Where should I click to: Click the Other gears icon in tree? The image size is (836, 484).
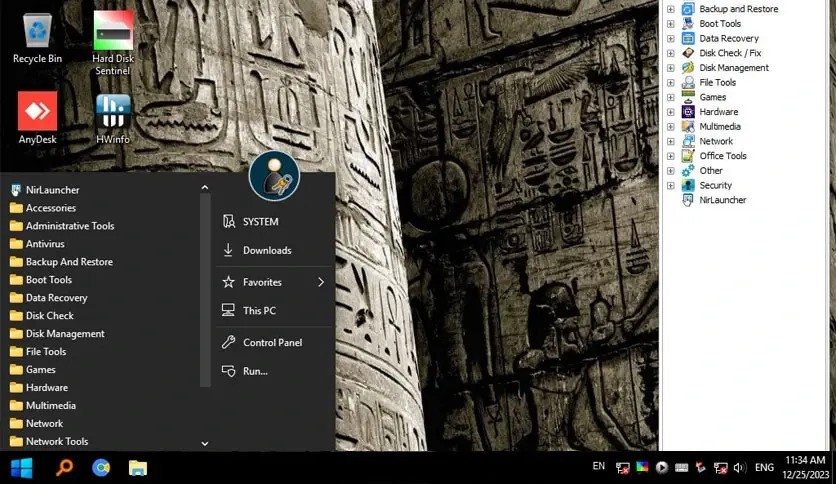[688, 171]
